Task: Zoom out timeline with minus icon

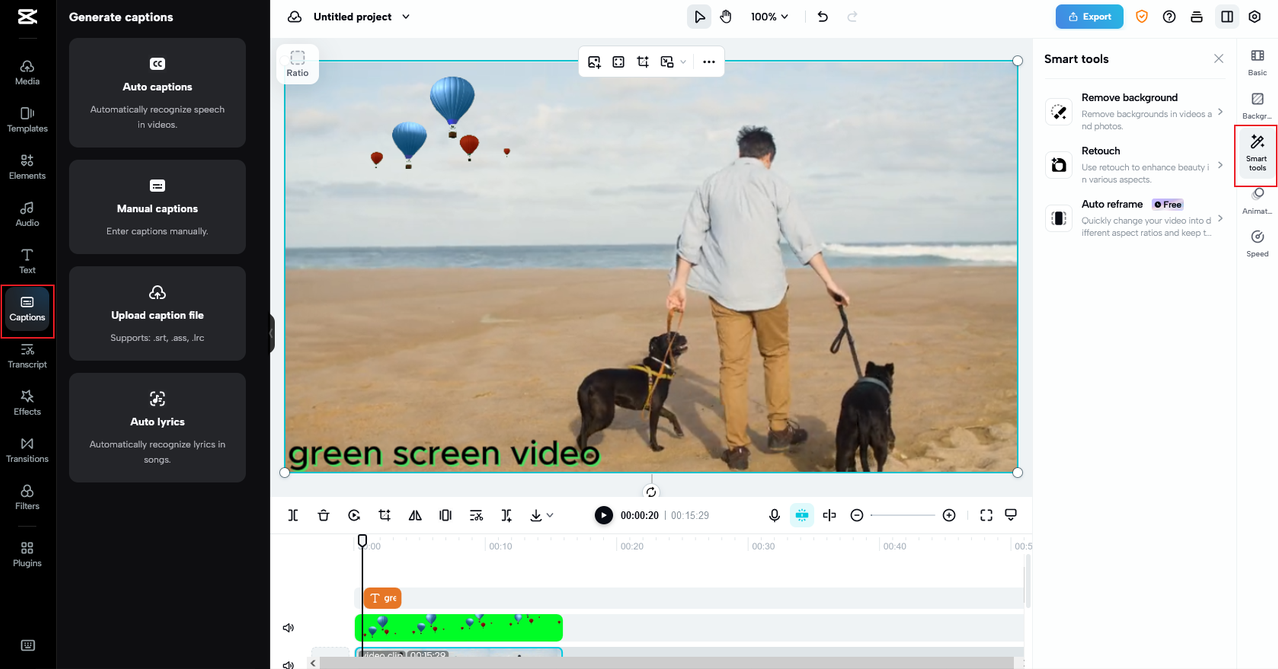Action: pos(857,515)
